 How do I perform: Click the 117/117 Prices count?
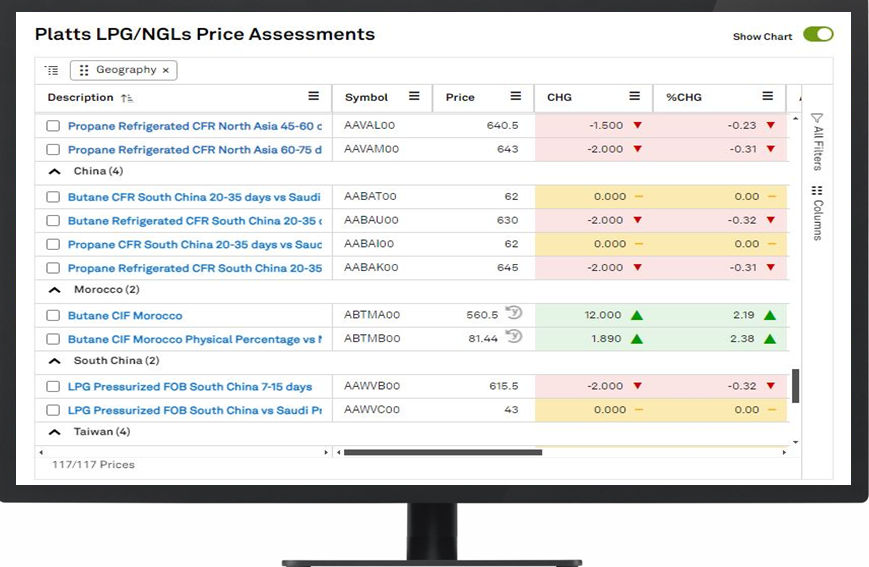click(x=93, y=465)
